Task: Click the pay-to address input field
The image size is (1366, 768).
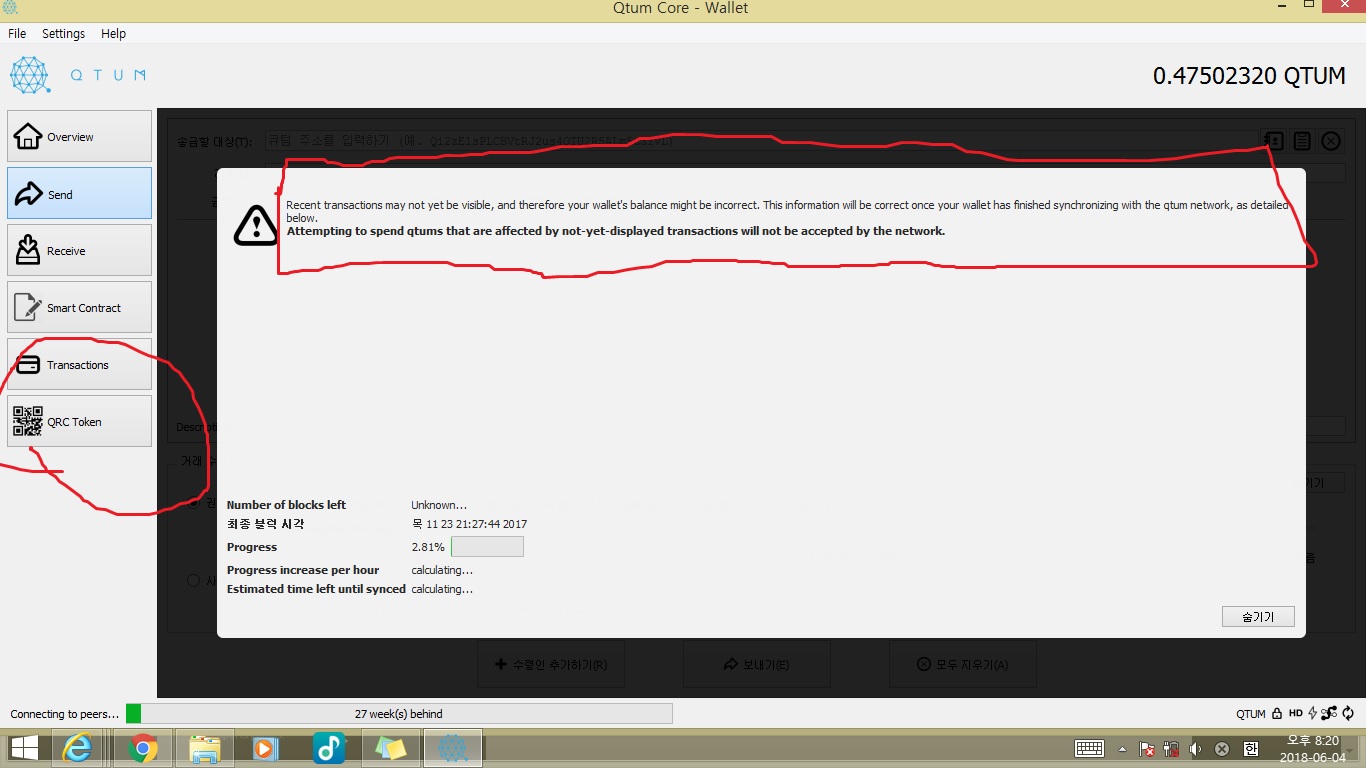Action: [761, 141]
